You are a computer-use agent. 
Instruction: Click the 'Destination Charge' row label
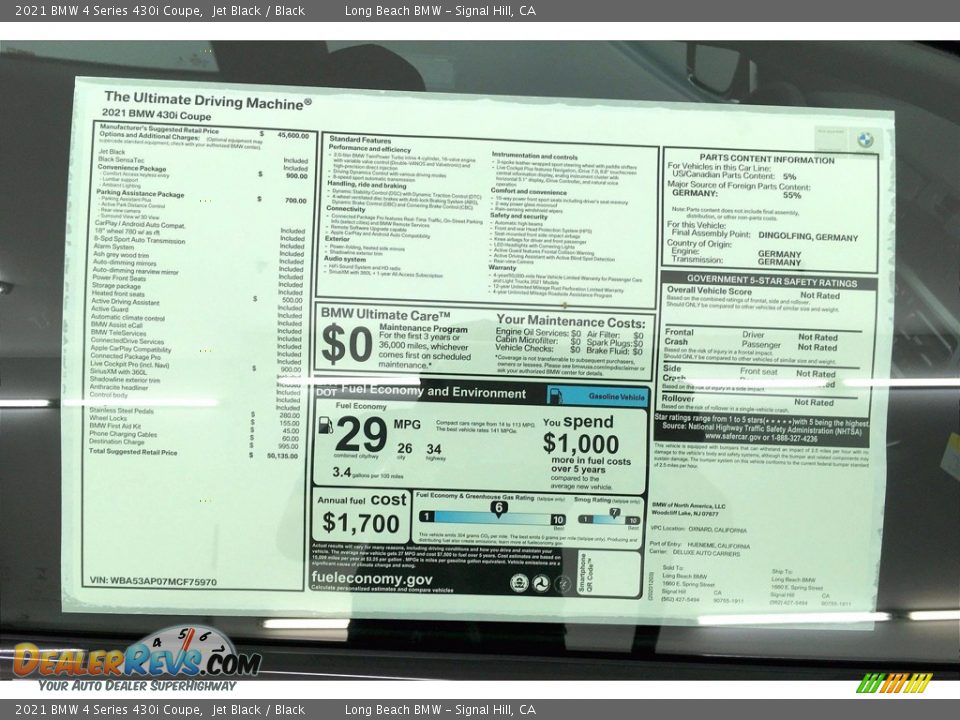(x=116, y=441)
